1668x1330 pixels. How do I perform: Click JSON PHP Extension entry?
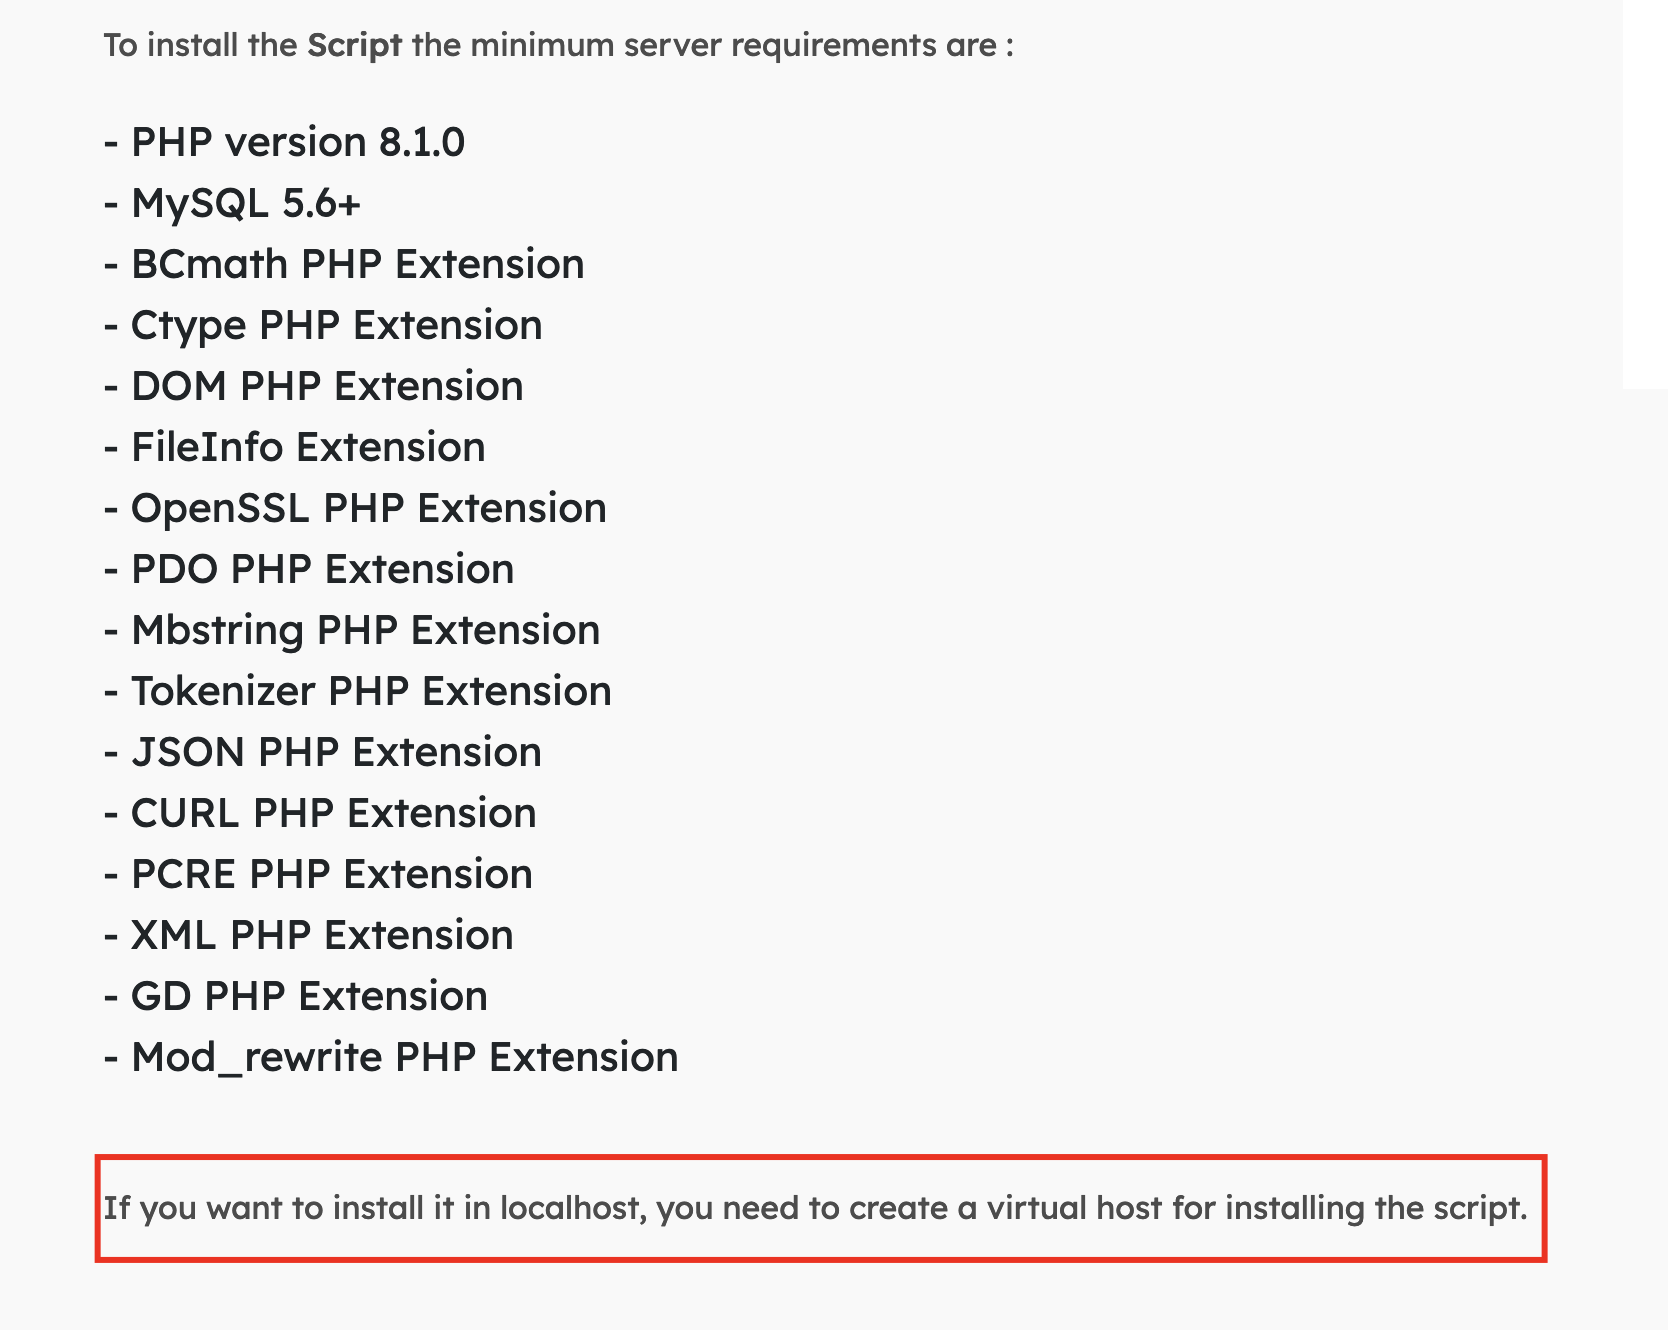[323, 752]
